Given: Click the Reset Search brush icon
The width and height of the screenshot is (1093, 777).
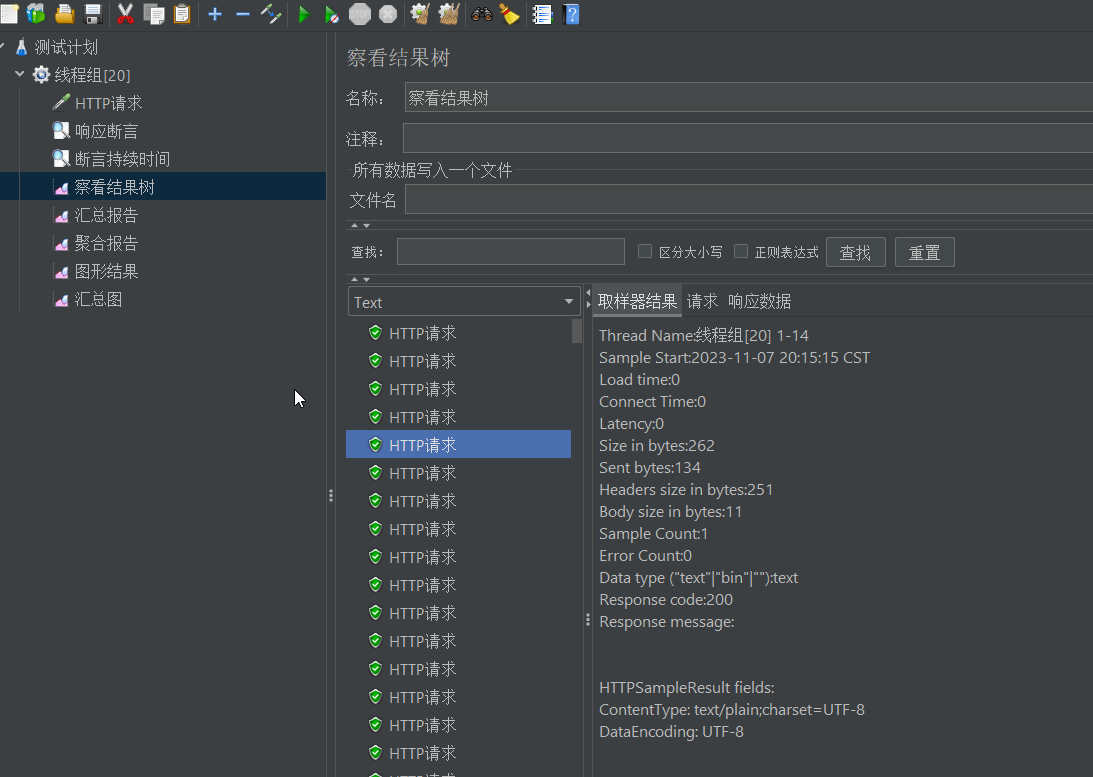Looking at the screenshot, I should [x=510, y=14].
